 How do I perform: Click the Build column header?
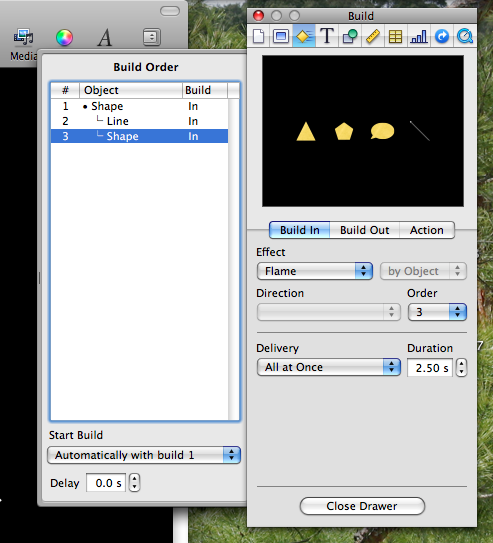[205, 90]
